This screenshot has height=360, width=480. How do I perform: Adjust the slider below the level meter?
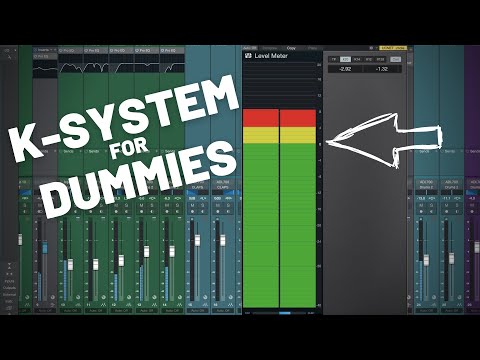coord(279,313)
